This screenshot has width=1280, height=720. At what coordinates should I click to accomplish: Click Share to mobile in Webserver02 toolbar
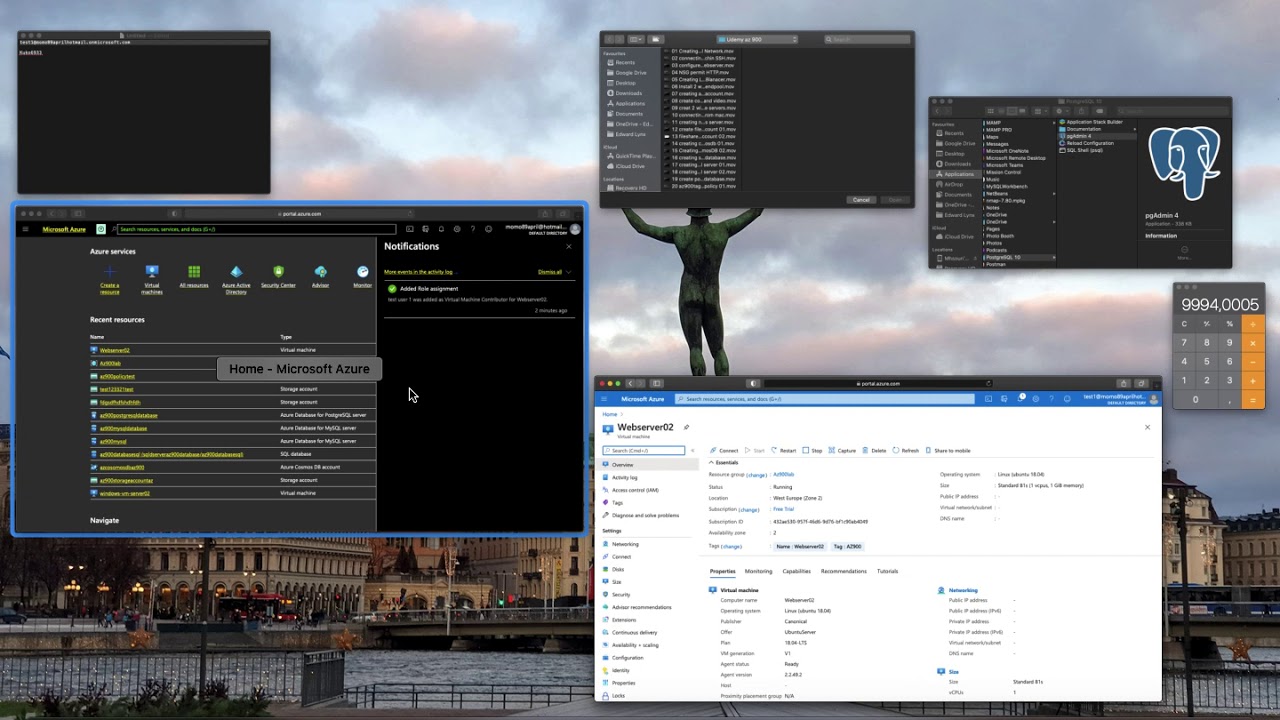pyautogui.click(x=948, y=450)
